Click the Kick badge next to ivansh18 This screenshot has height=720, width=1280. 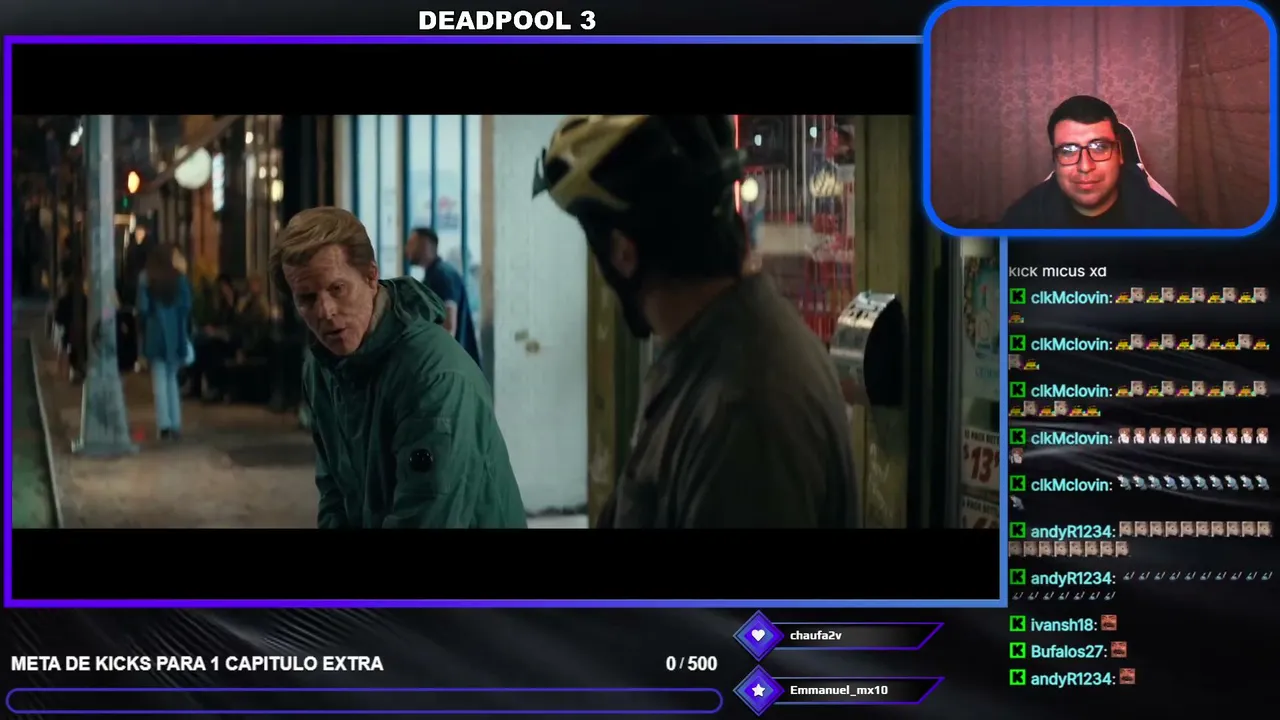(1017, 624)
